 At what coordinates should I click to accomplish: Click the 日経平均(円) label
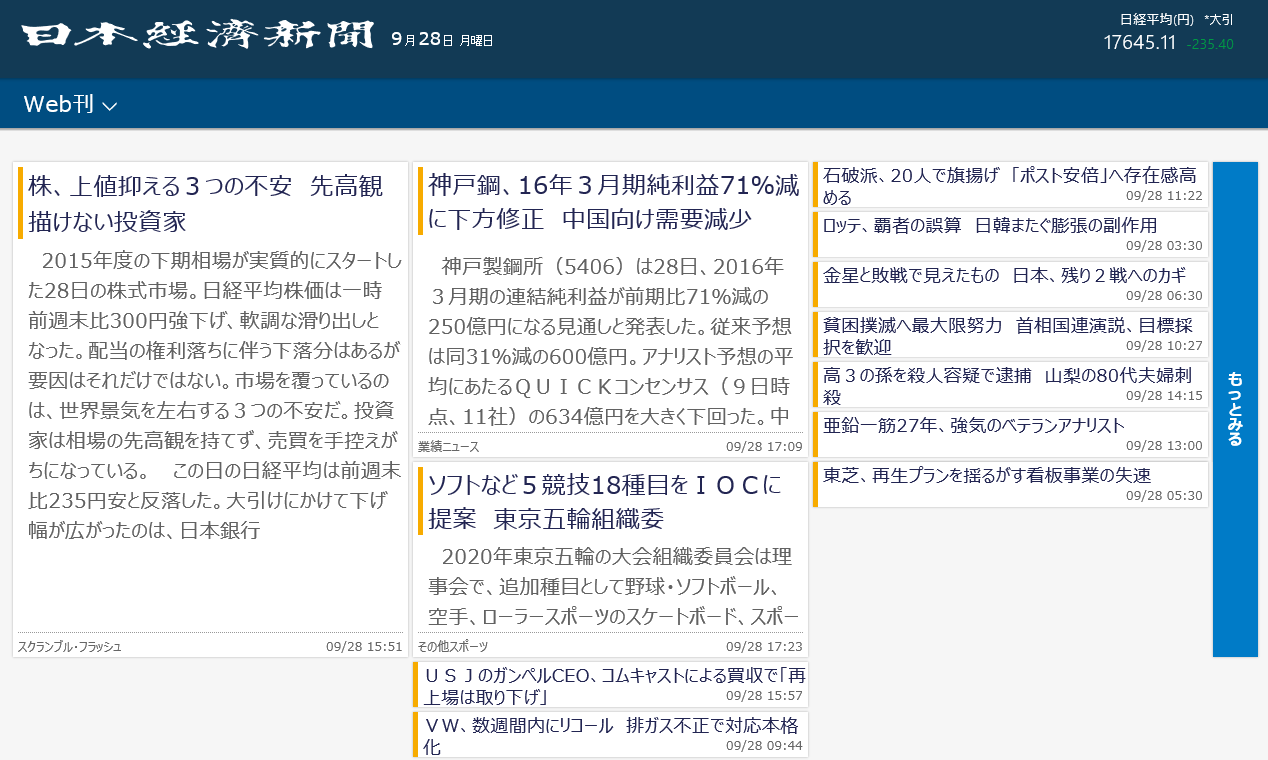click(x=1157, y=19)
